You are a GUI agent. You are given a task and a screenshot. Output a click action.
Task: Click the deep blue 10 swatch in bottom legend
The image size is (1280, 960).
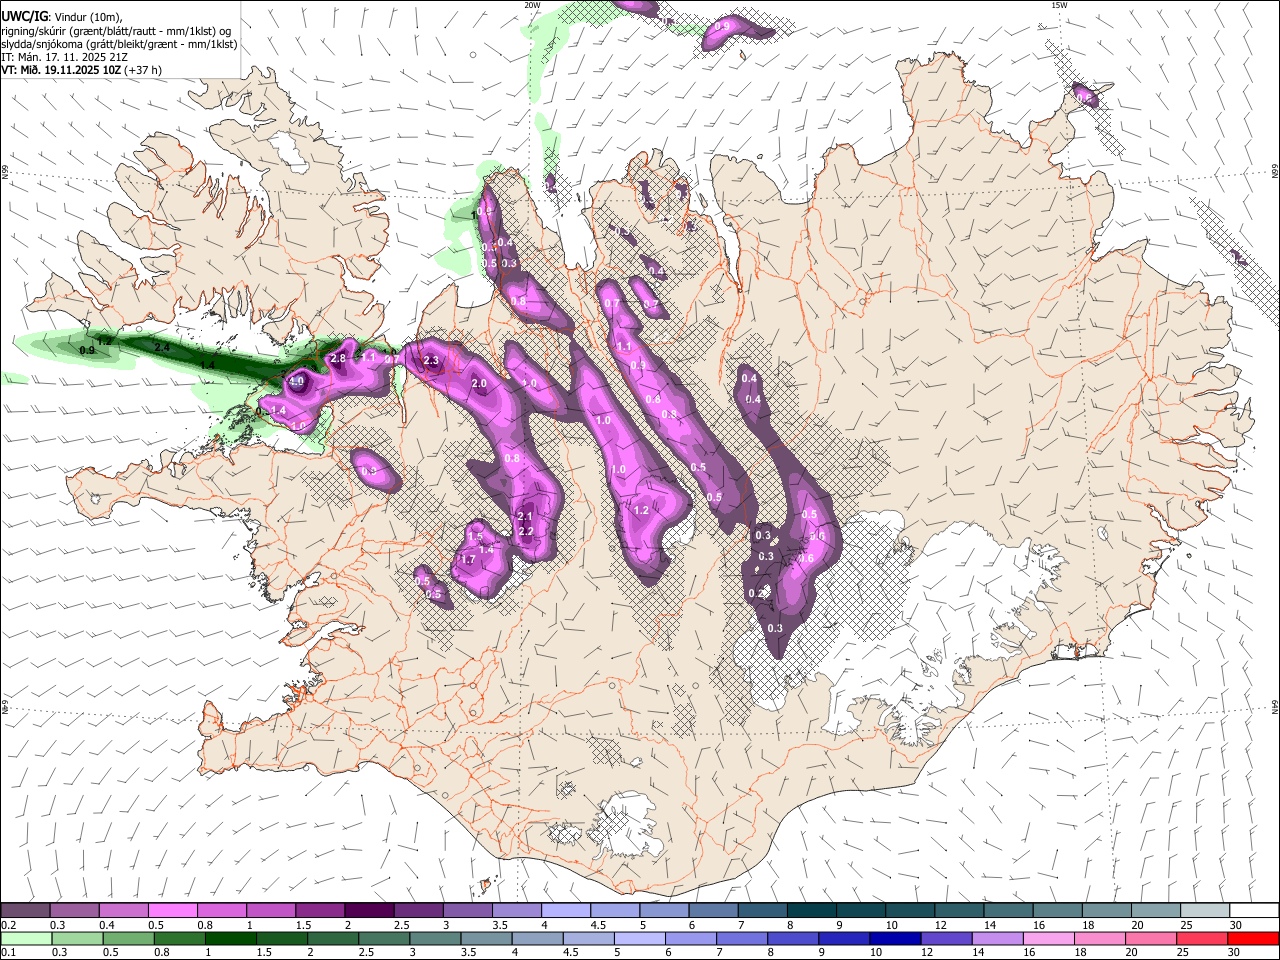pos(894,938)
